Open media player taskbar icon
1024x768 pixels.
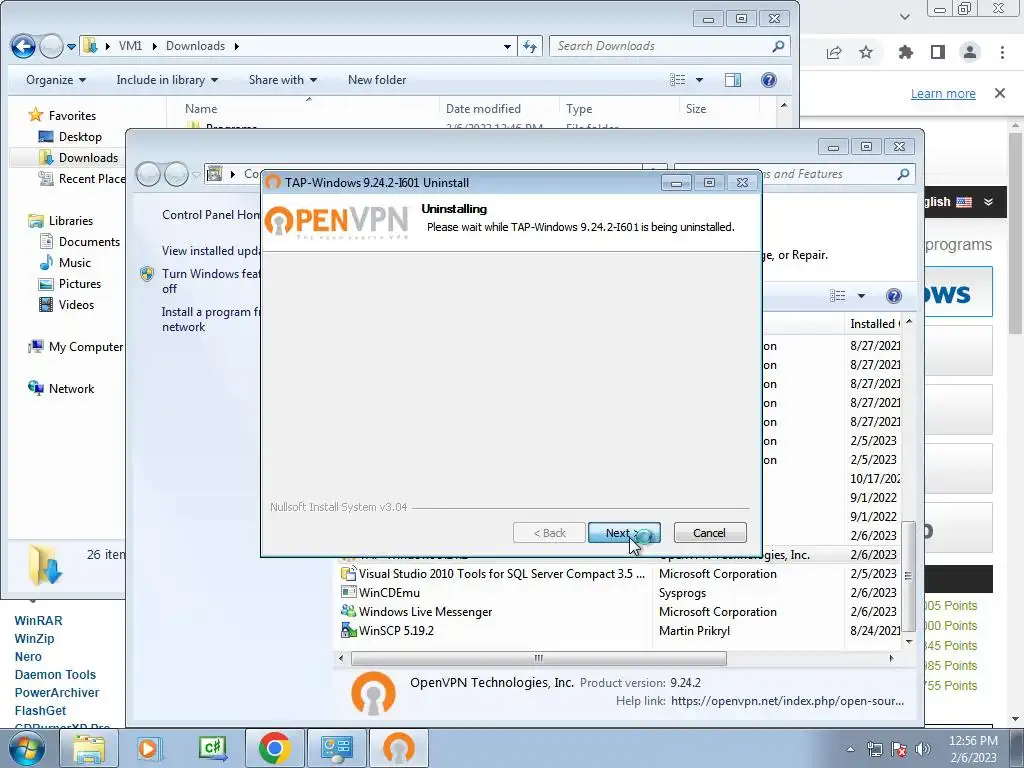[150, 748]
